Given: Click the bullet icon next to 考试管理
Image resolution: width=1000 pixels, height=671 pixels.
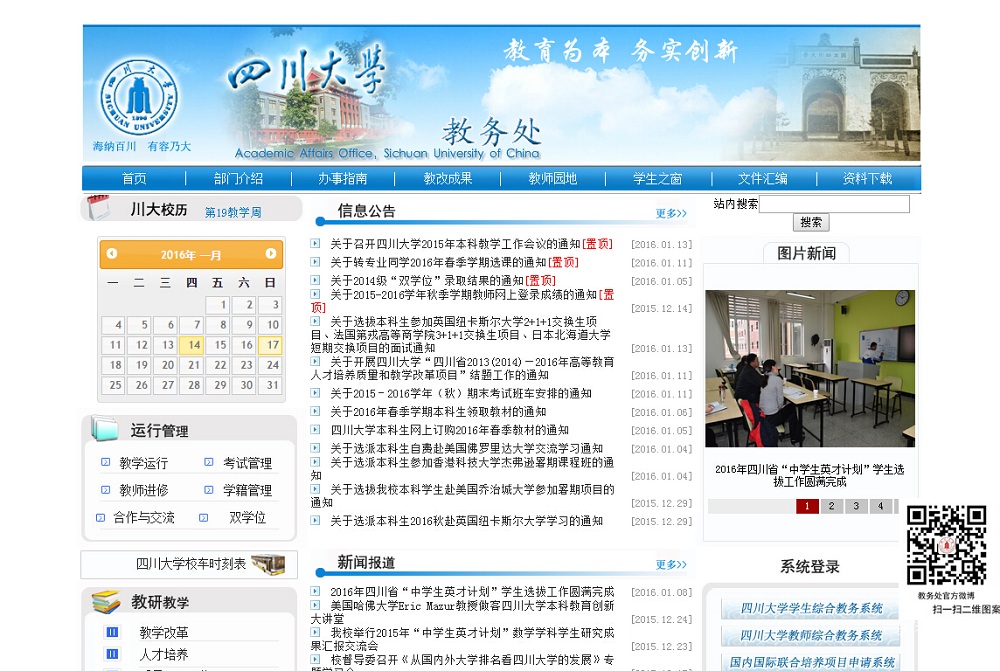Looking at the screenshot, I should [209, 462].
